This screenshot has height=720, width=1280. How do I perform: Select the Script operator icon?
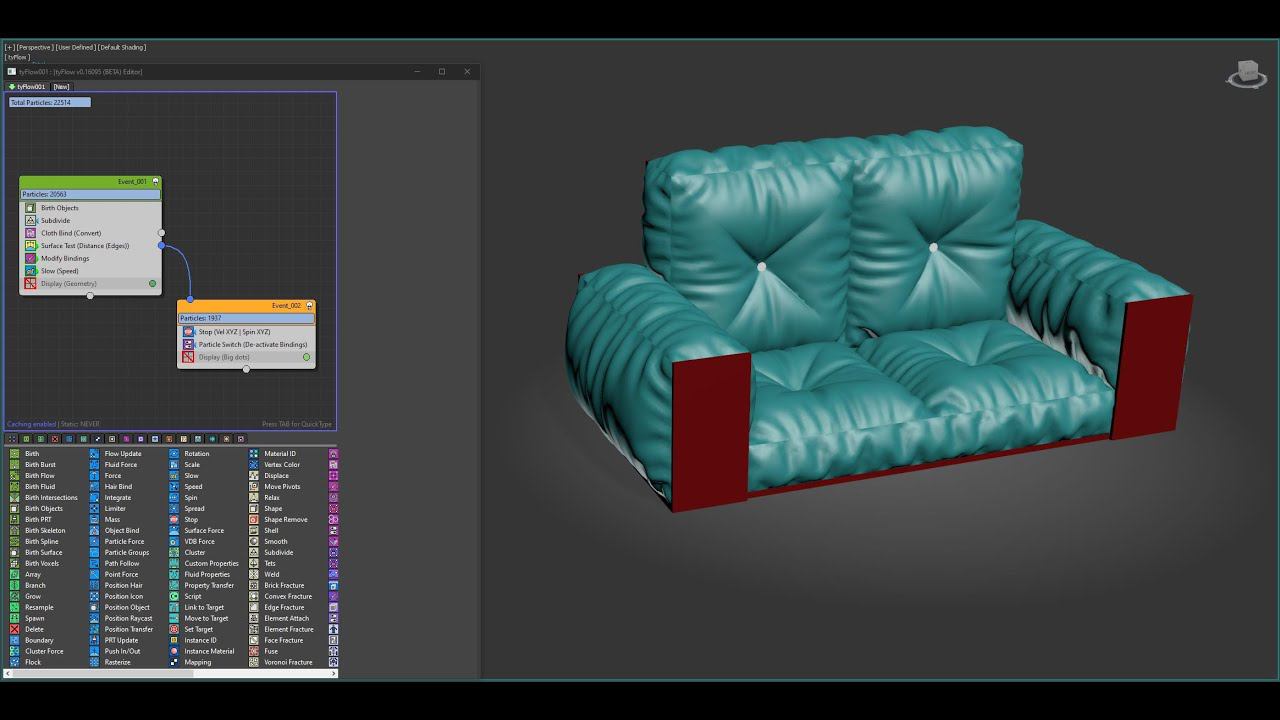point(174,597)
